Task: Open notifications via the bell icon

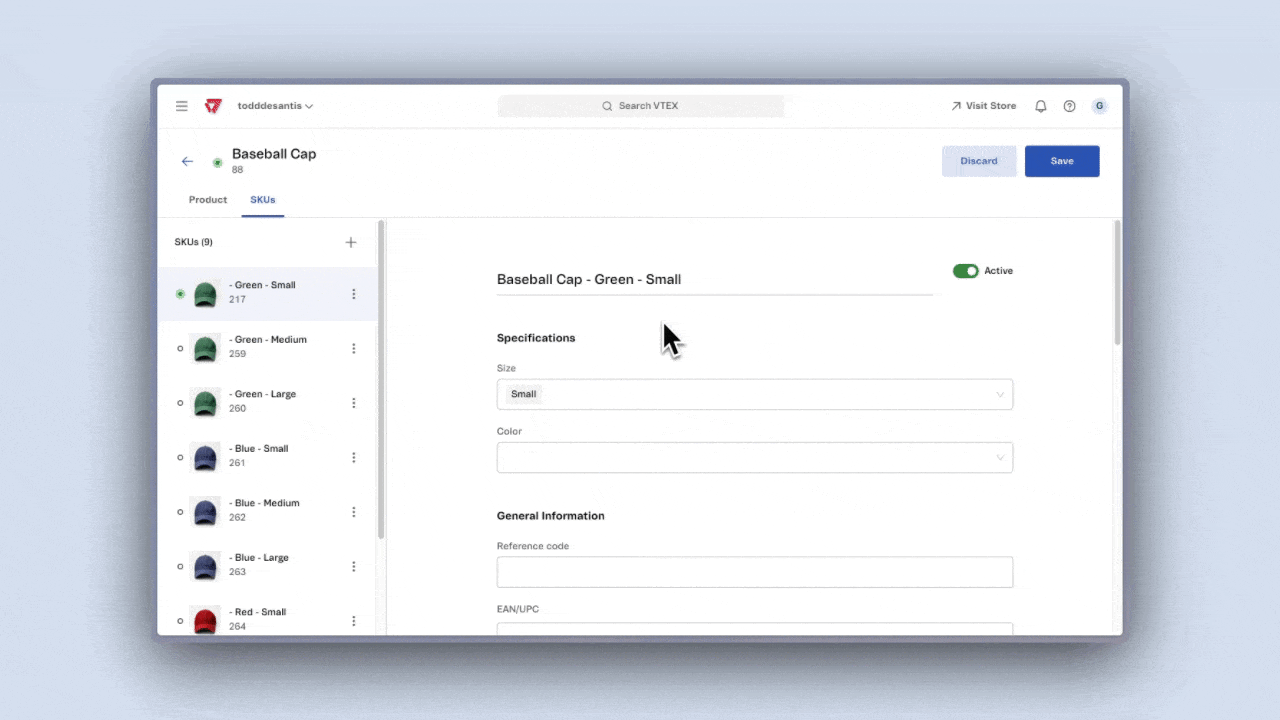Action: pyautogui.click(x=1040, y=106)
